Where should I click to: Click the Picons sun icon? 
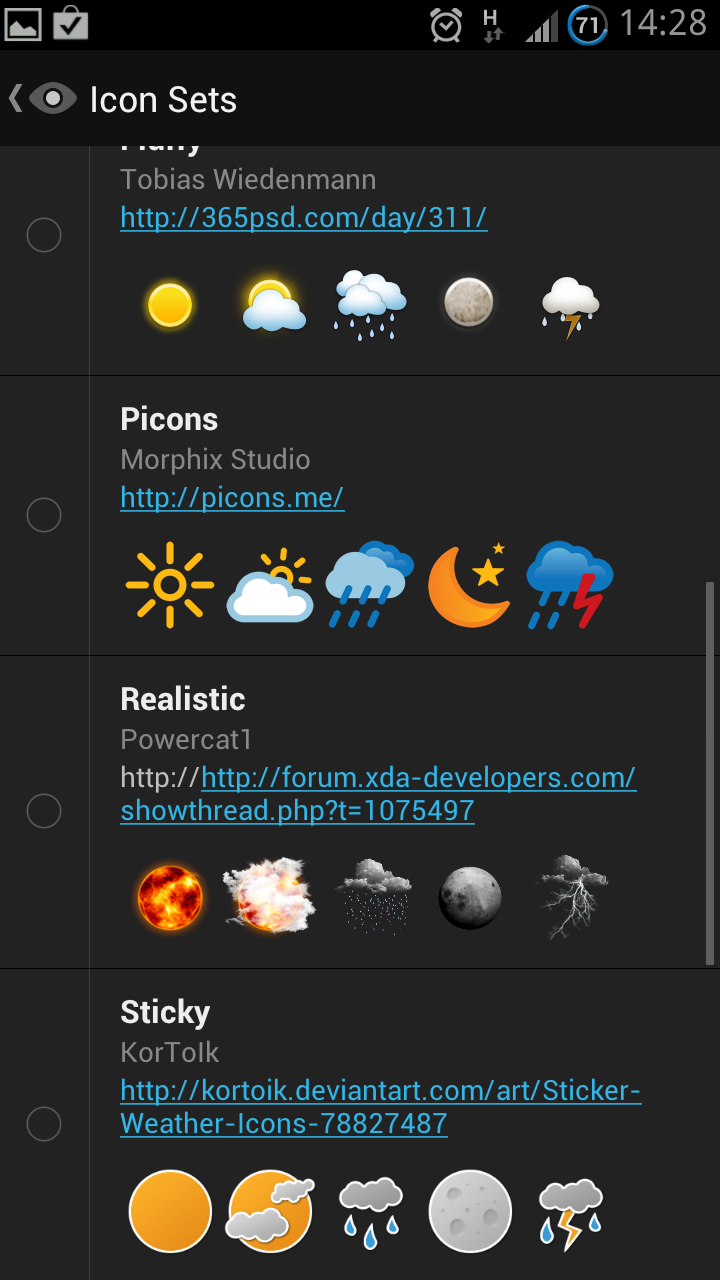point(170,585)
